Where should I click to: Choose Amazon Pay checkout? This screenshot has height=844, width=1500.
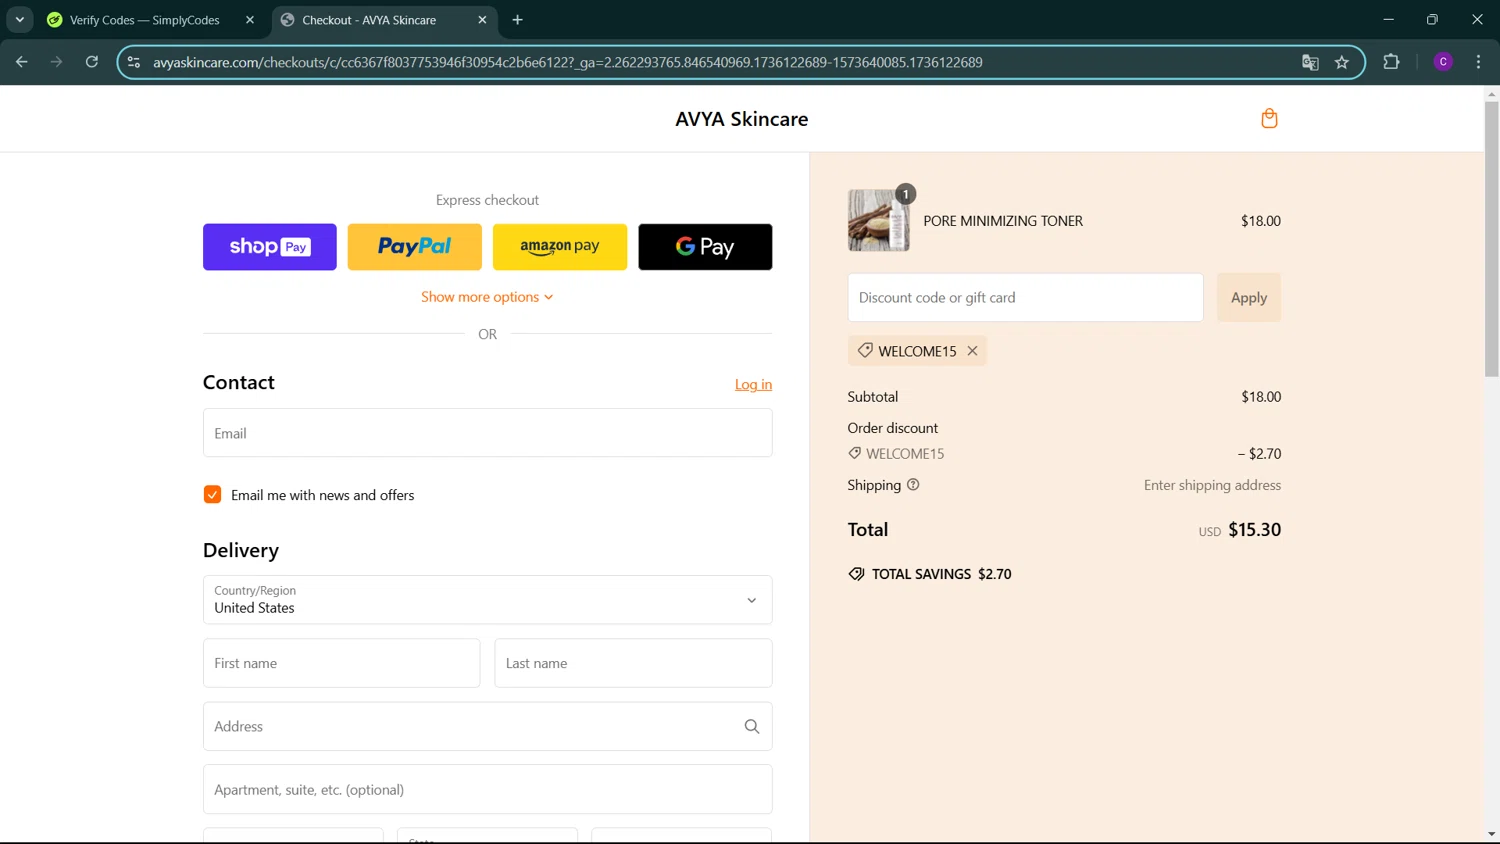560,247
